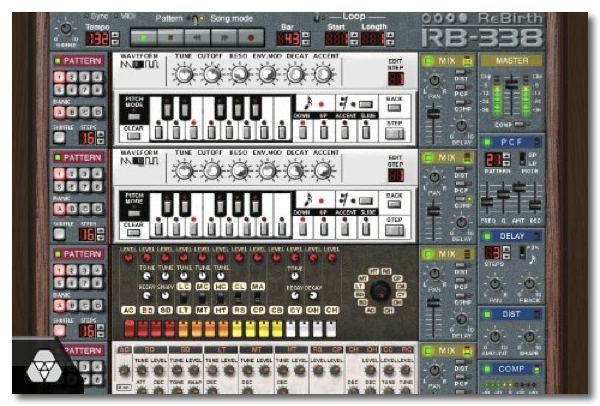Click the second synth Tune knob
This screenshot has height=406, width=600.
(x=184, y=170)
